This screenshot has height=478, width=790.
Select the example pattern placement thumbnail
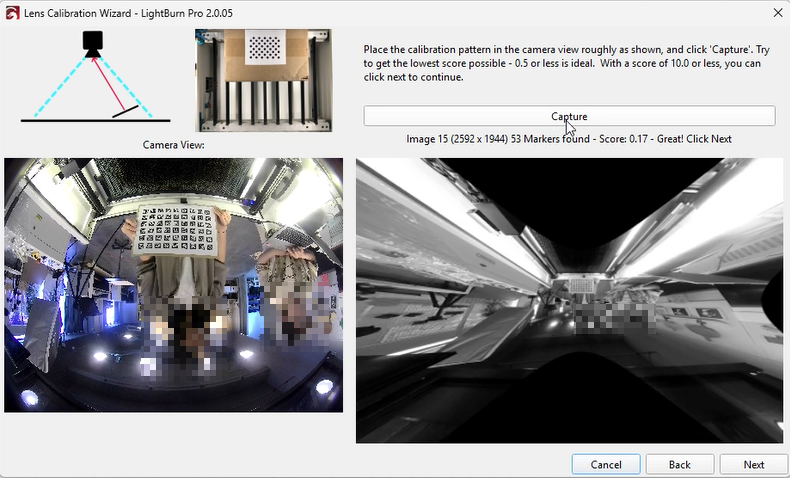click(265, 81)
